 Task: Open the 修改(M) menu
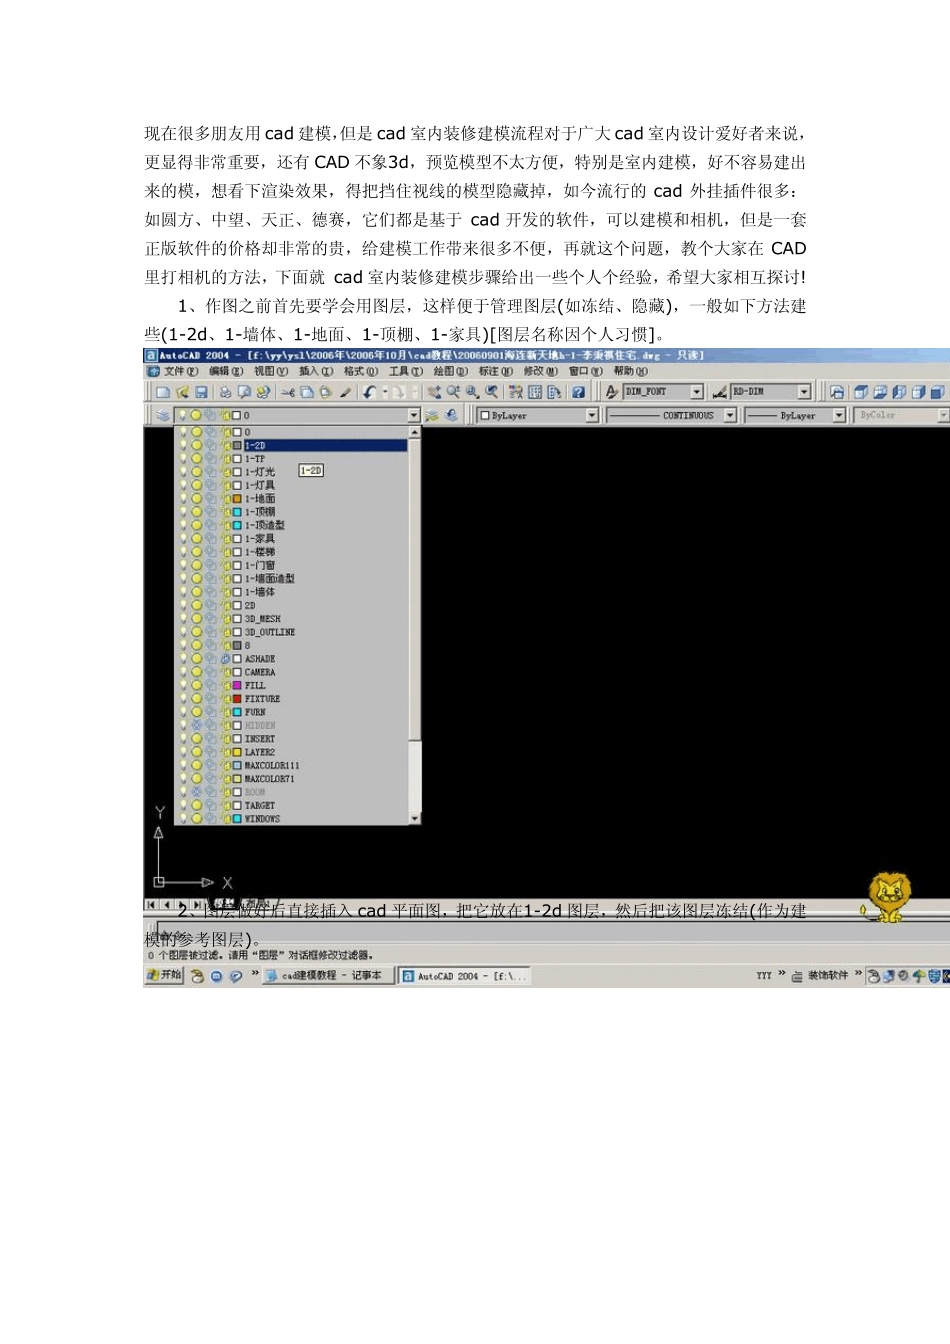(x=541, y=371)
